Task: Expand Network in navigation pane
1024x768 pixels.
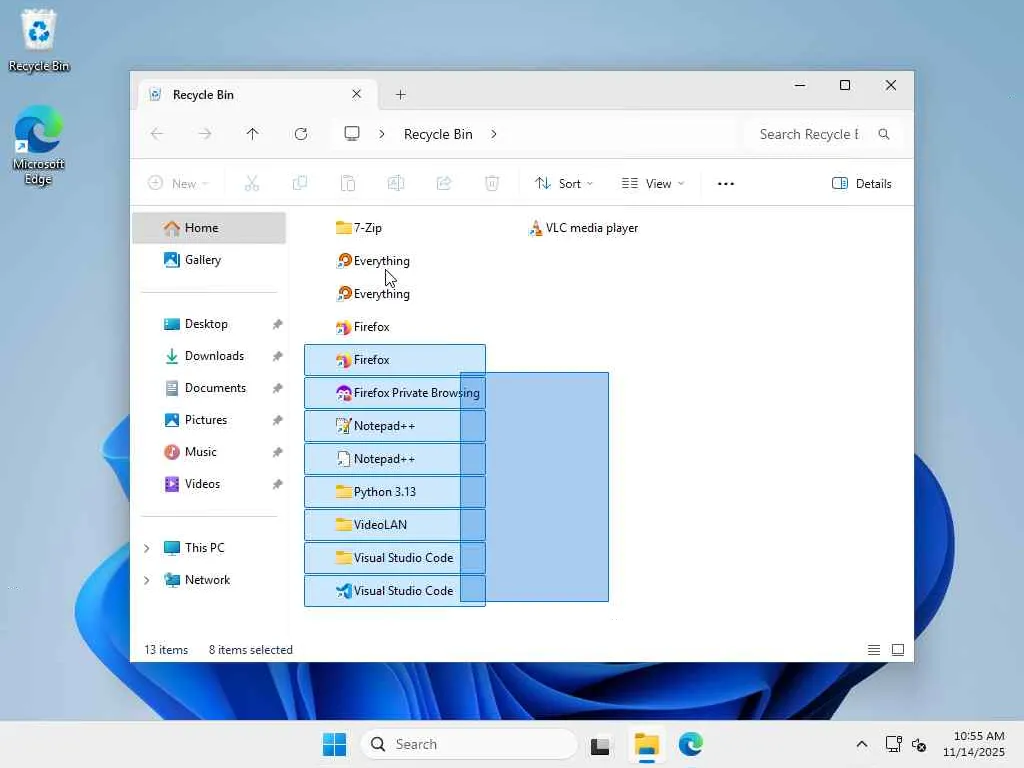Action: pos(147,580)
